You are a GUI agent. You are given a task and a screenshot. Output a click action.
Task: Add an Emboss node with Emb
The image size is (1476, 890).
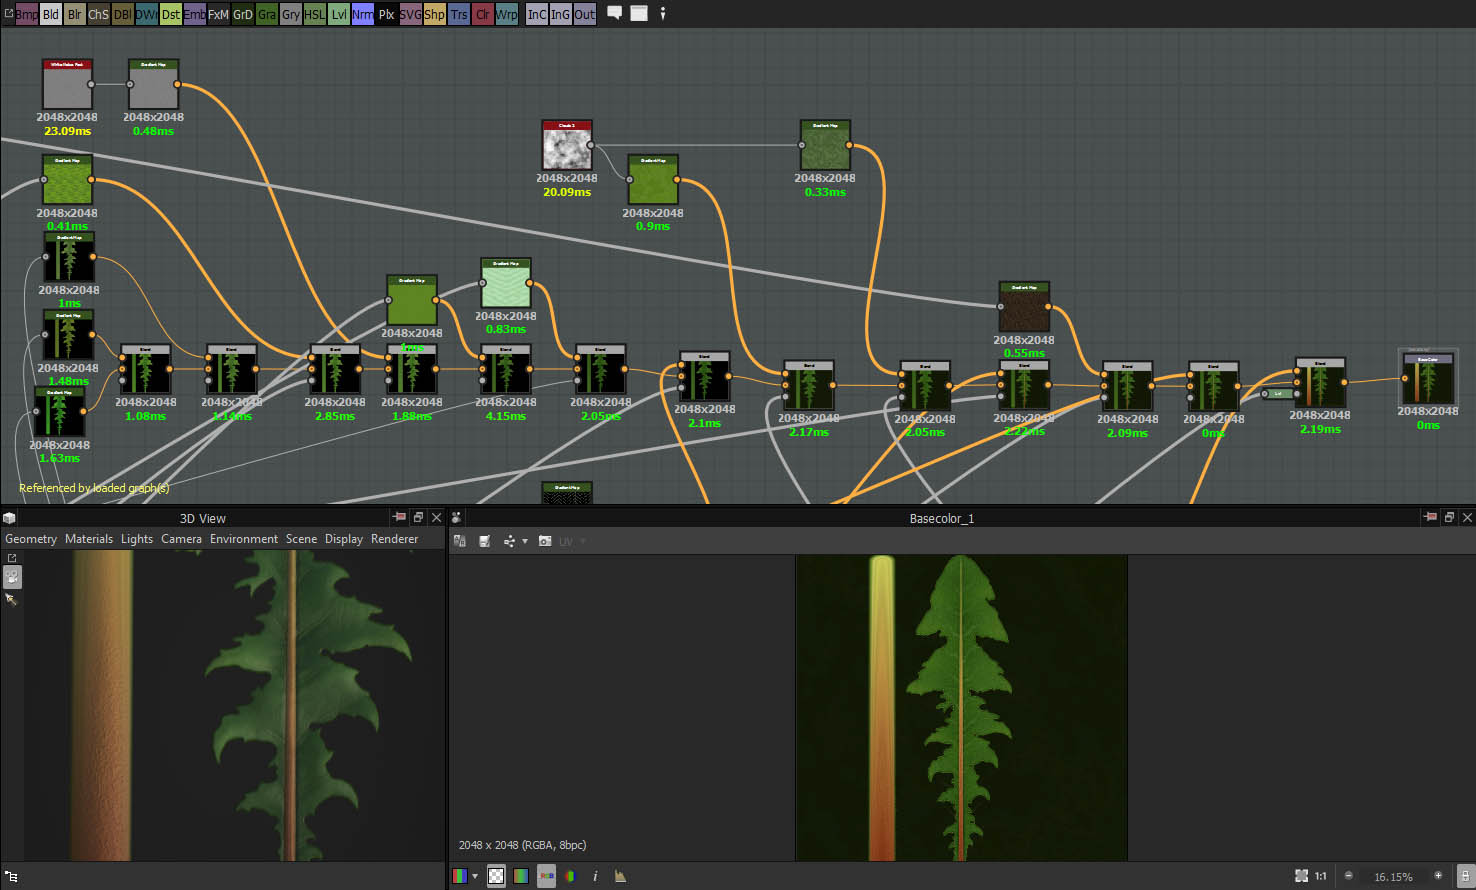195,14
